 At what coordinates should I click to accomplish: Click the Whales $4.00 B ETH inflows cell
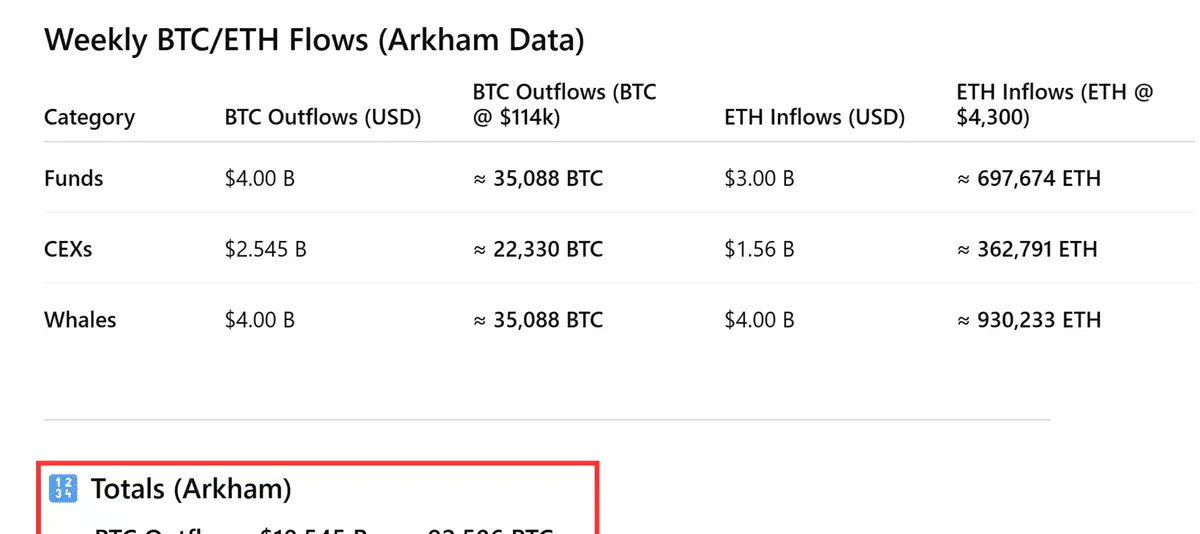tap(759, 320)
